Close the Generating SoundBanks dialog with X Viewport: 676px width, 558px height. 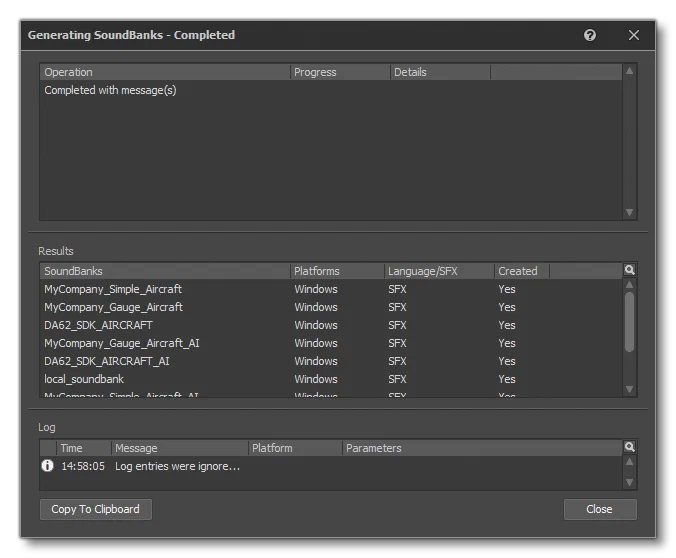click(633, 35)
